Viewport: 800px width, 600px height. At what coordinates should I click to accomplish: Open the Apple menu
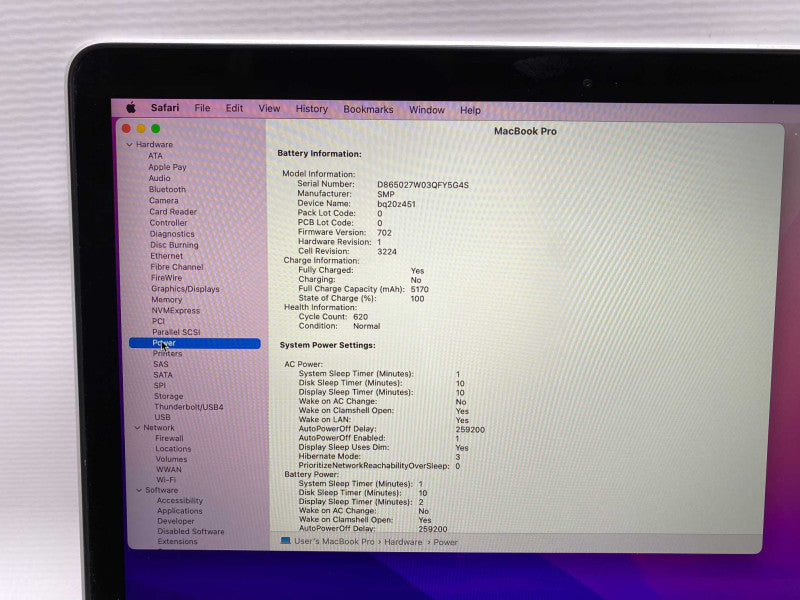click(x=131, y=107)
